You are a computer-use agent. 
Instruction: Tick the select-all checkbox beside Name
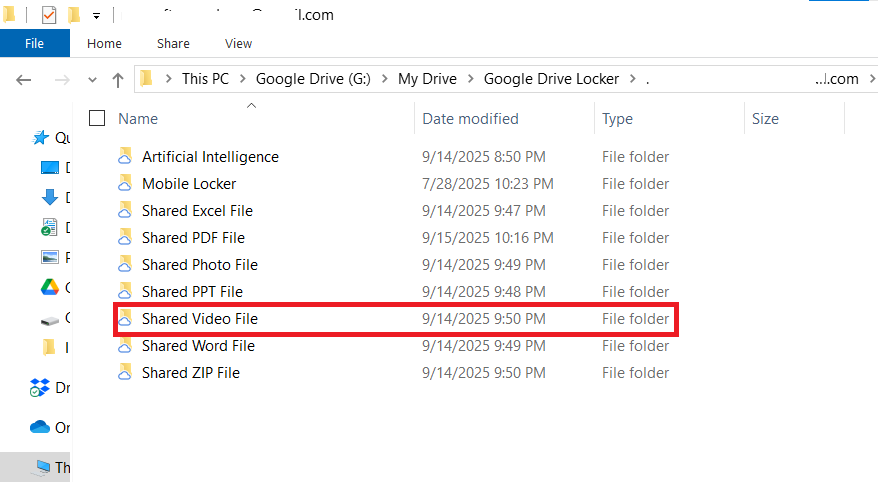[97, 118]
